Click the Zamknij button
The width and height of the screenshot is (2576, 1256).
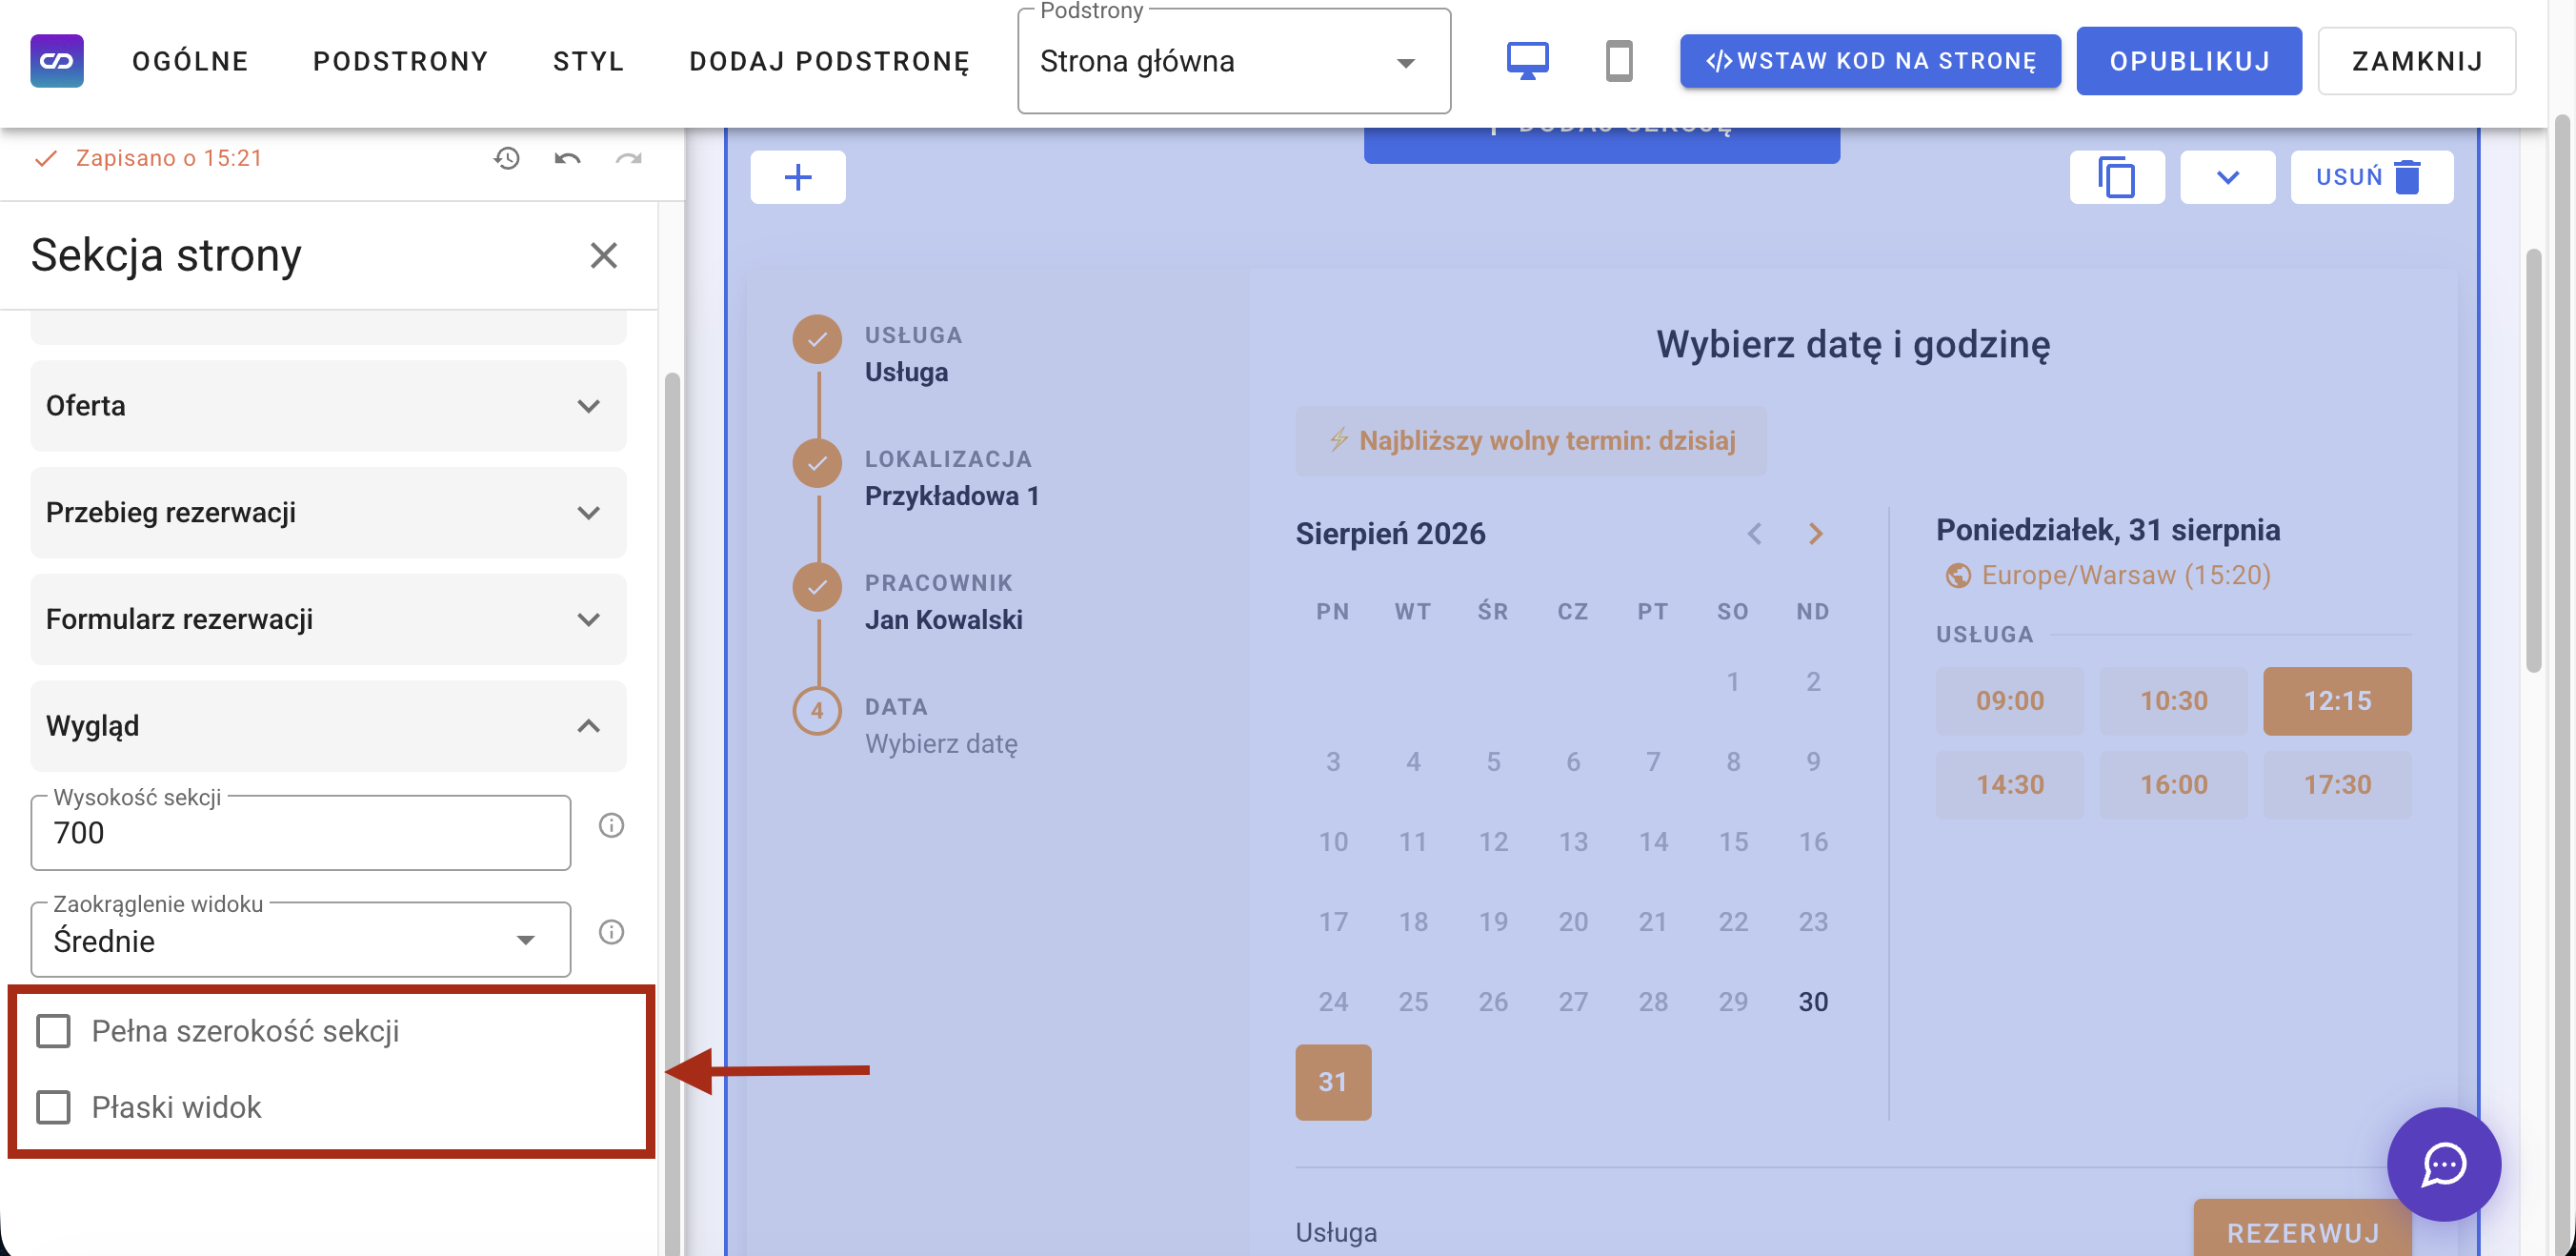(2416, 61)
